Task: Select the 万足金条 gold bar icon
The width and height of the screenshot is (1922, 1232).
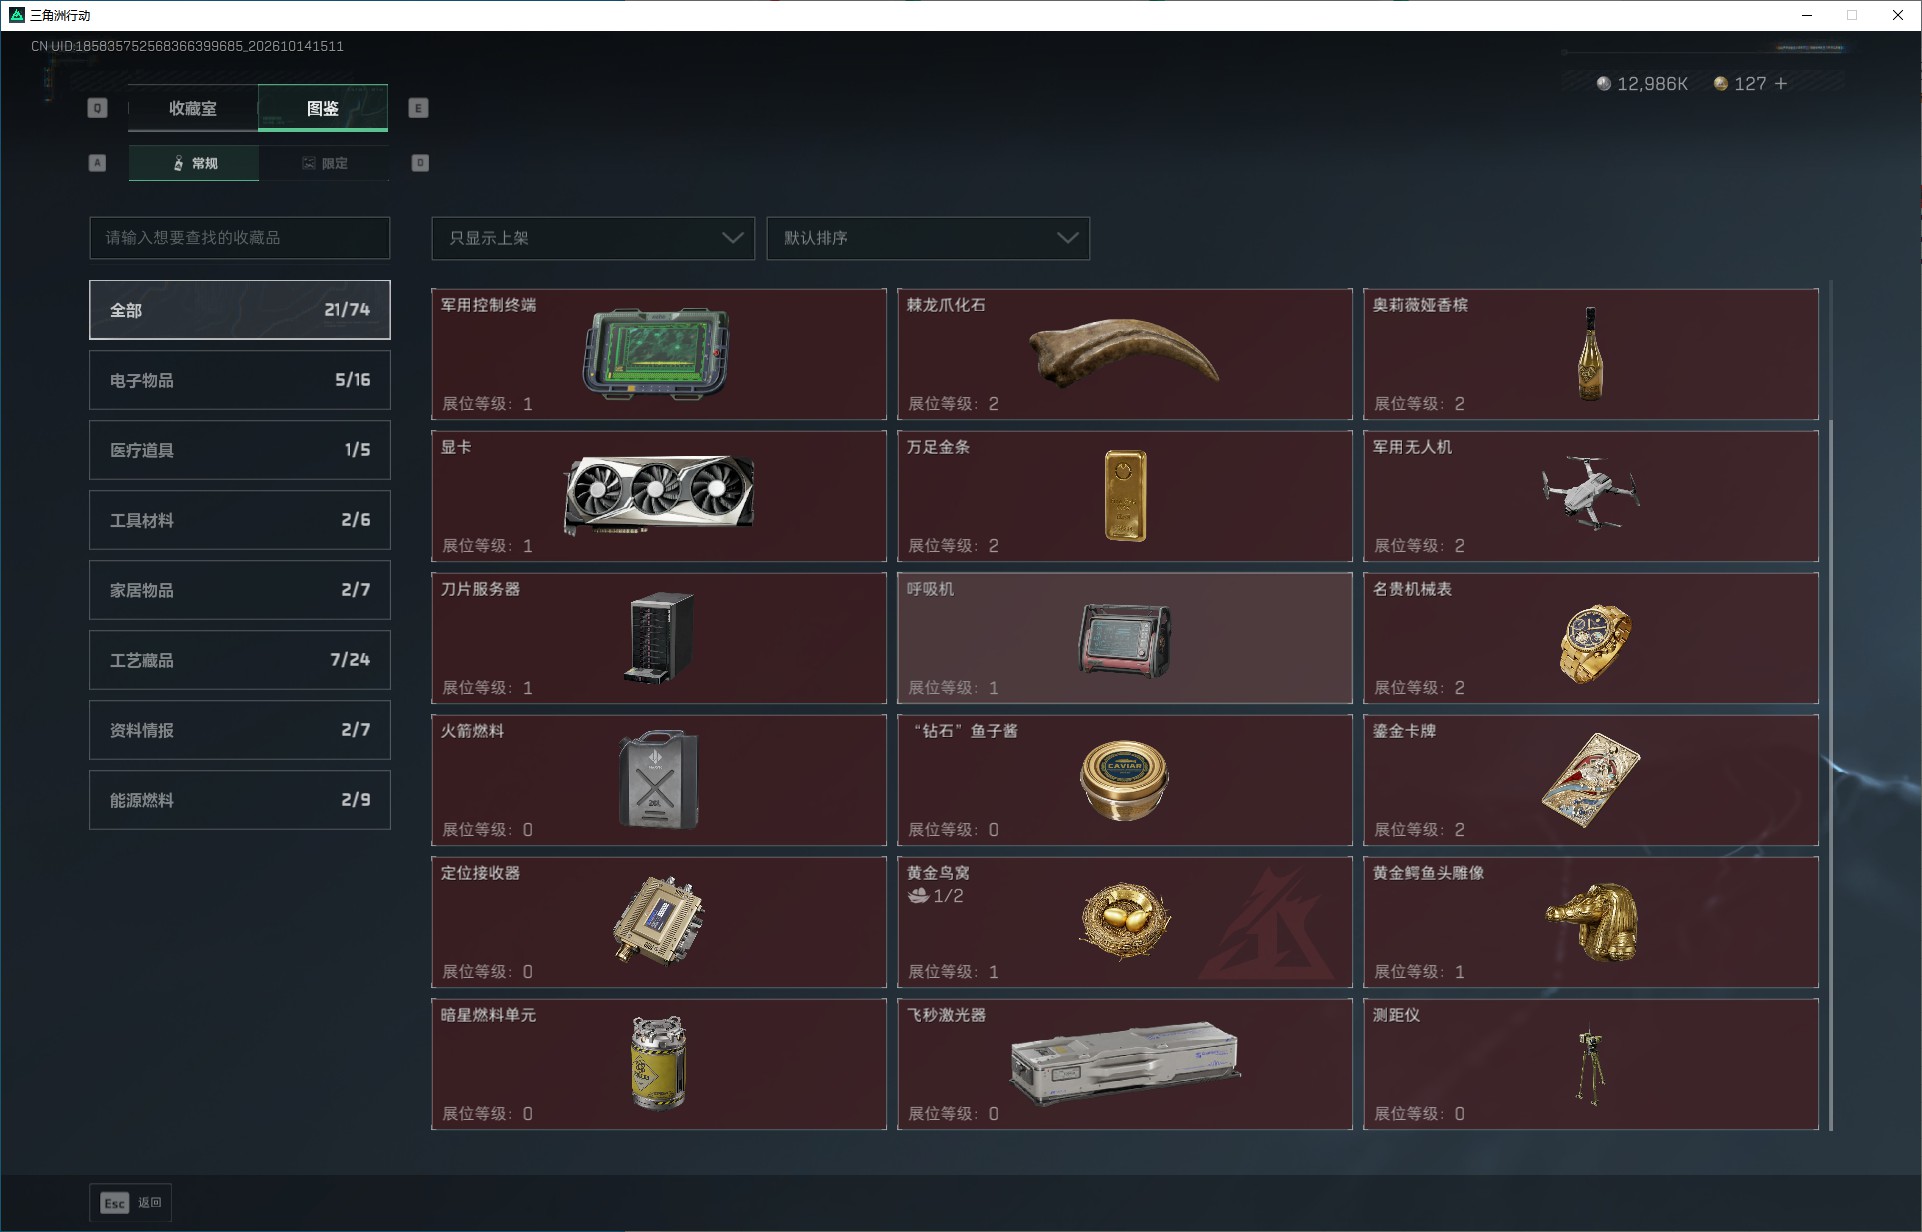Action: (1125, 496)
